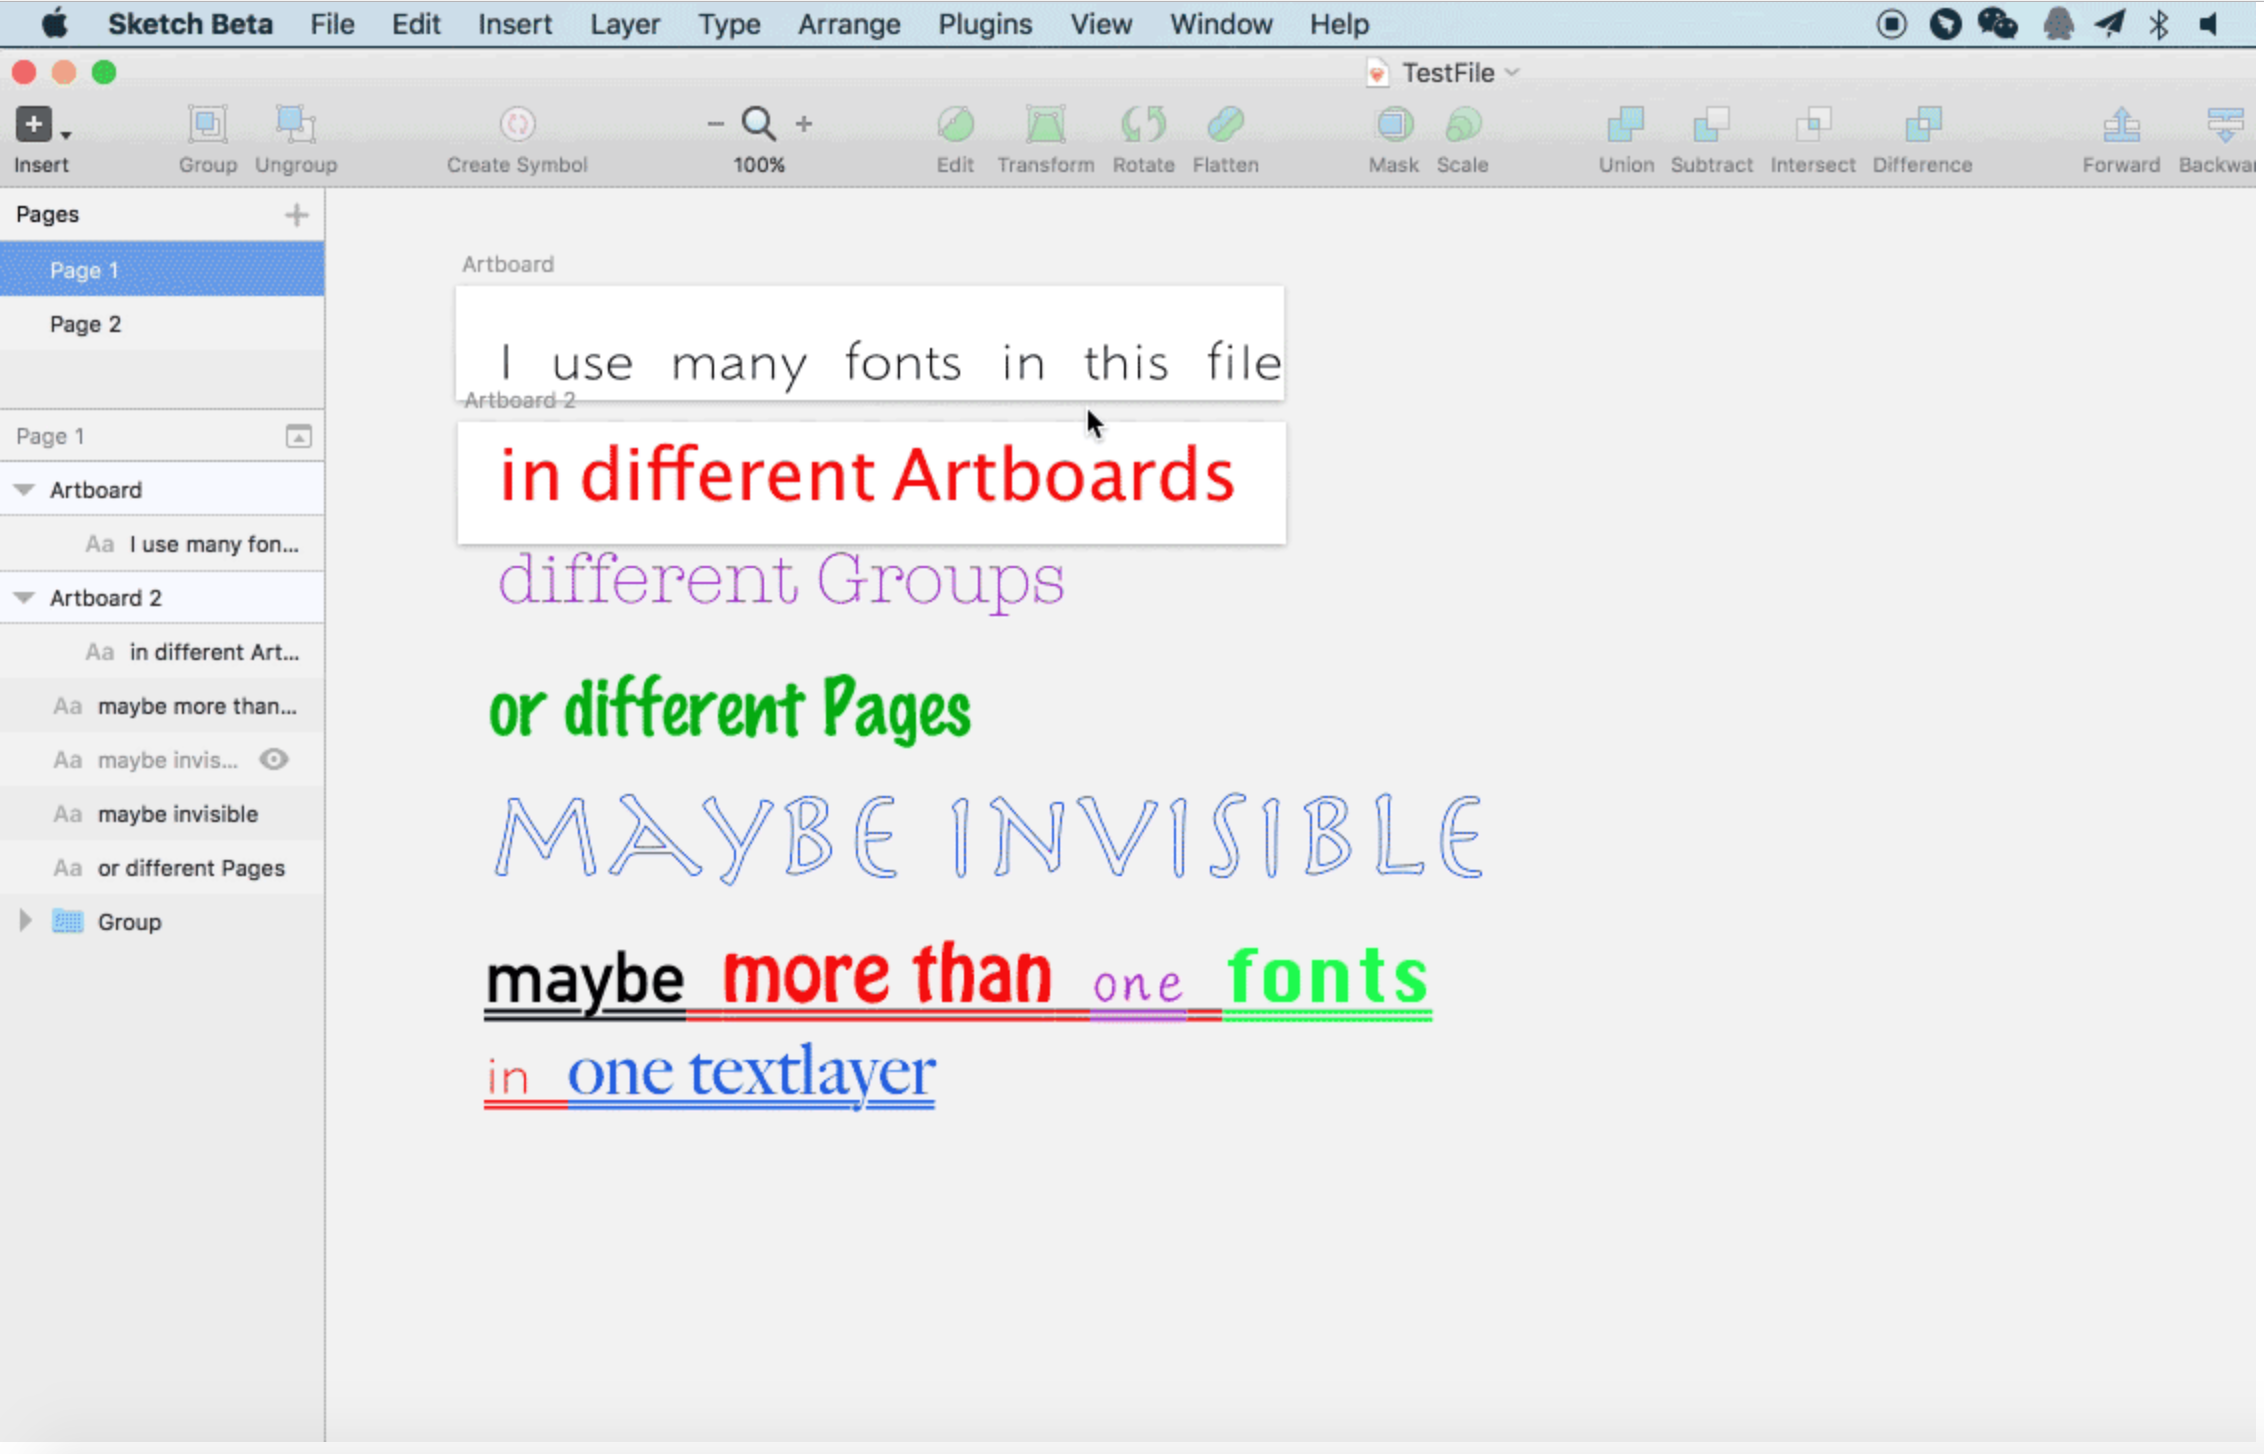
Task: Zoom in using the plus button
Action: (x=804, y=123)
